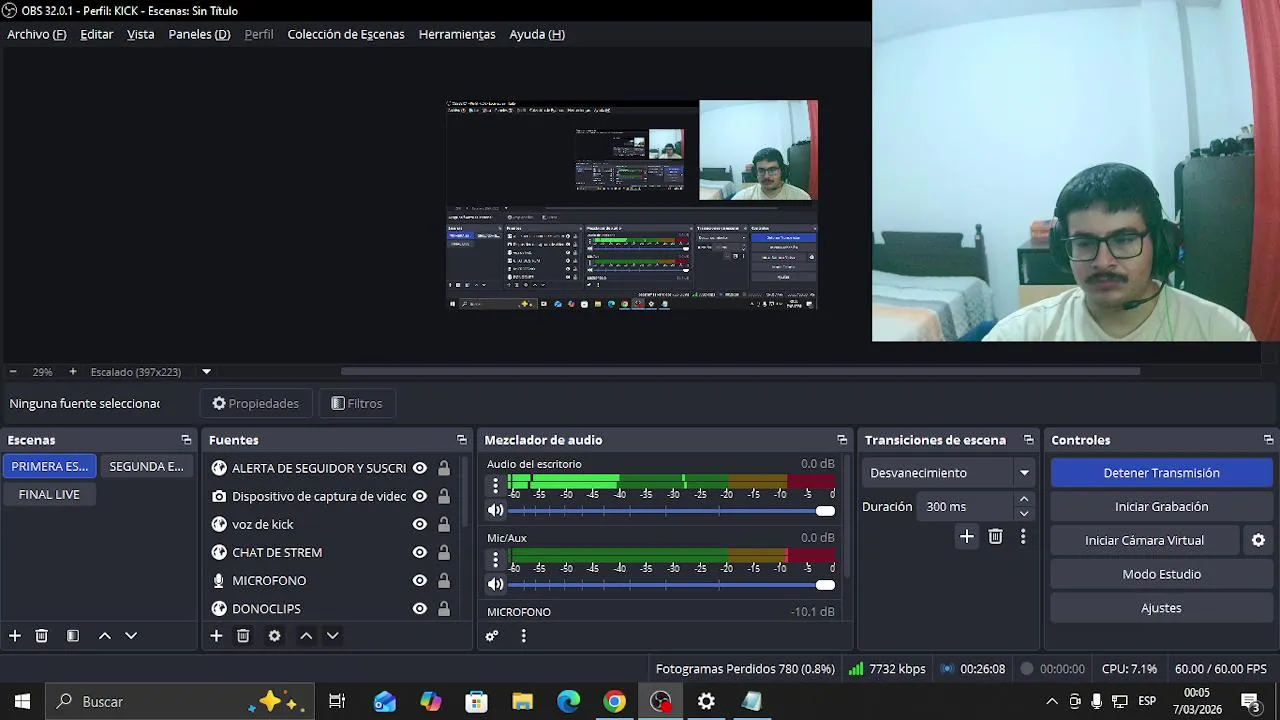Hide ALERTA DE SEGUIDOR Y SUSCRI source

coord(420,468)
